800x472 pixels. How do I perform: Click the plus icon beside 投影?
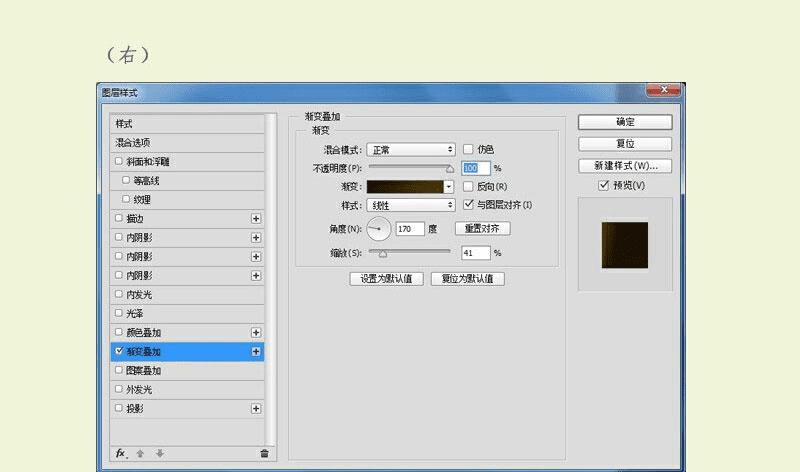[256, 409]
